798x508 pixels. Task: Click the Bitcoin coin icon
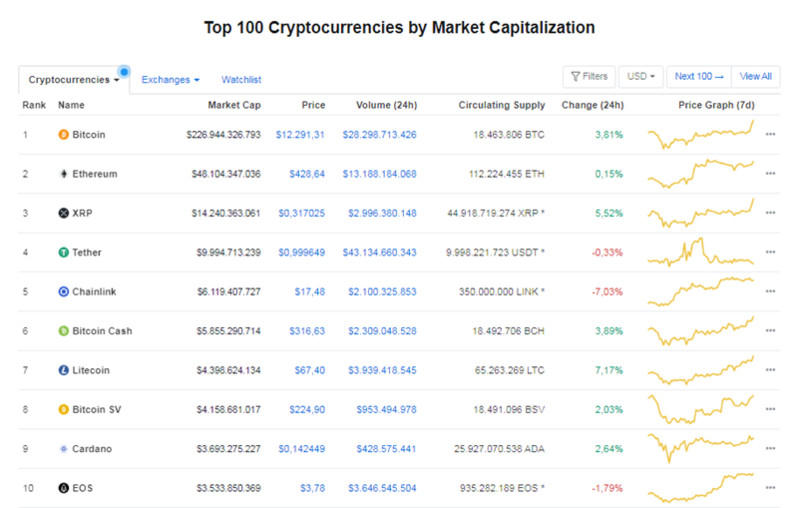[64, 134]
